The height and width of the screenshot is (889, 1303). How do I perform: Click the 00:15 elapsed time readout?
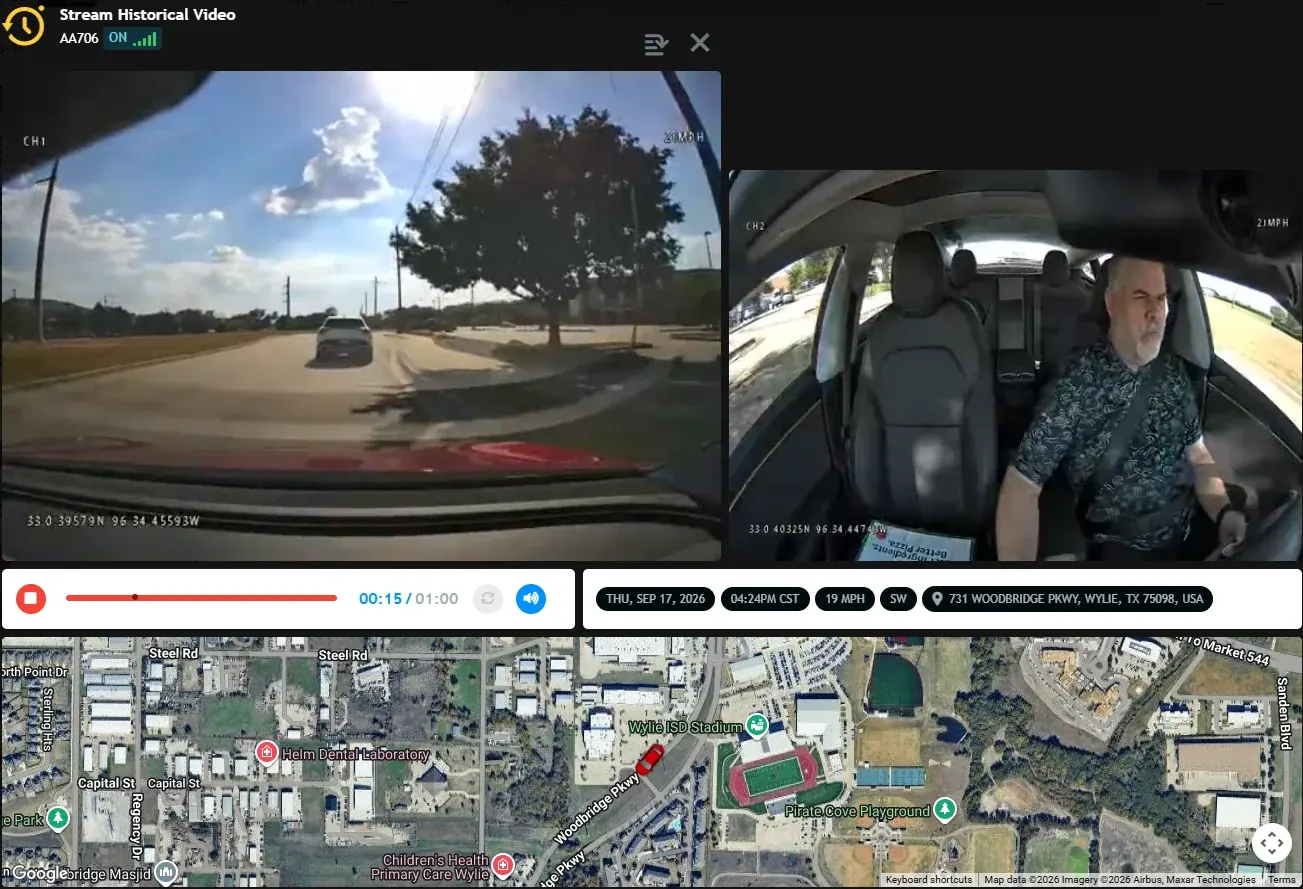[x=380, y=599]
